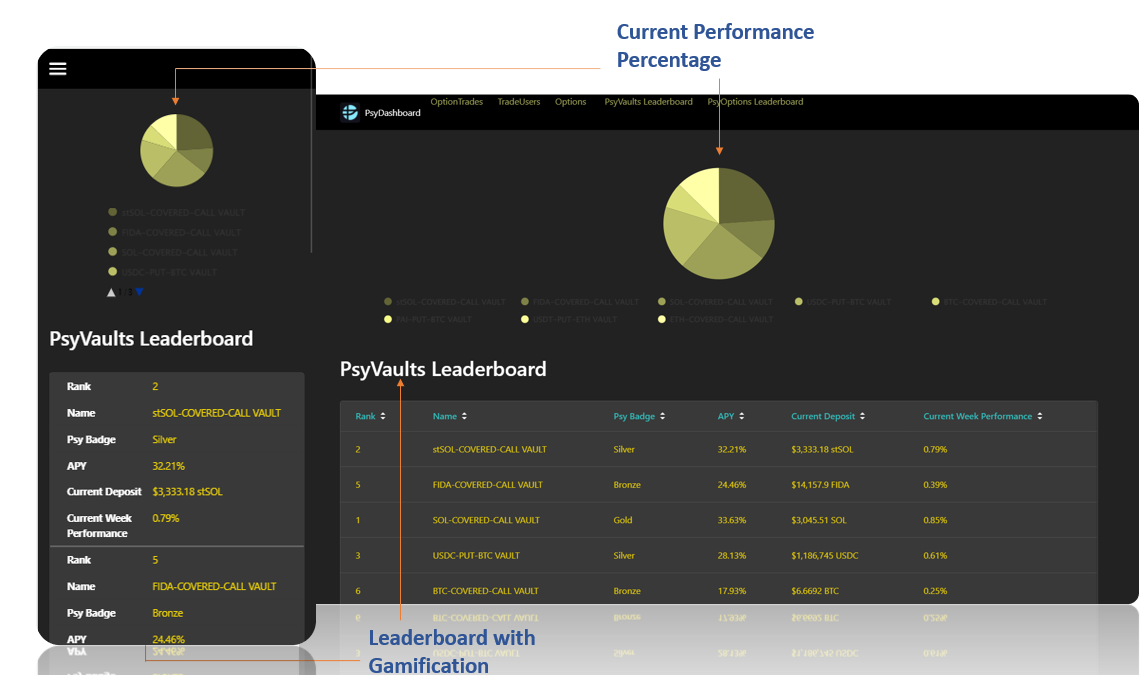This screenshot has width=1146, height=675.
Task: Select FIDA-COVERED-CALL VAULT table row name
Action: [487, 484]
